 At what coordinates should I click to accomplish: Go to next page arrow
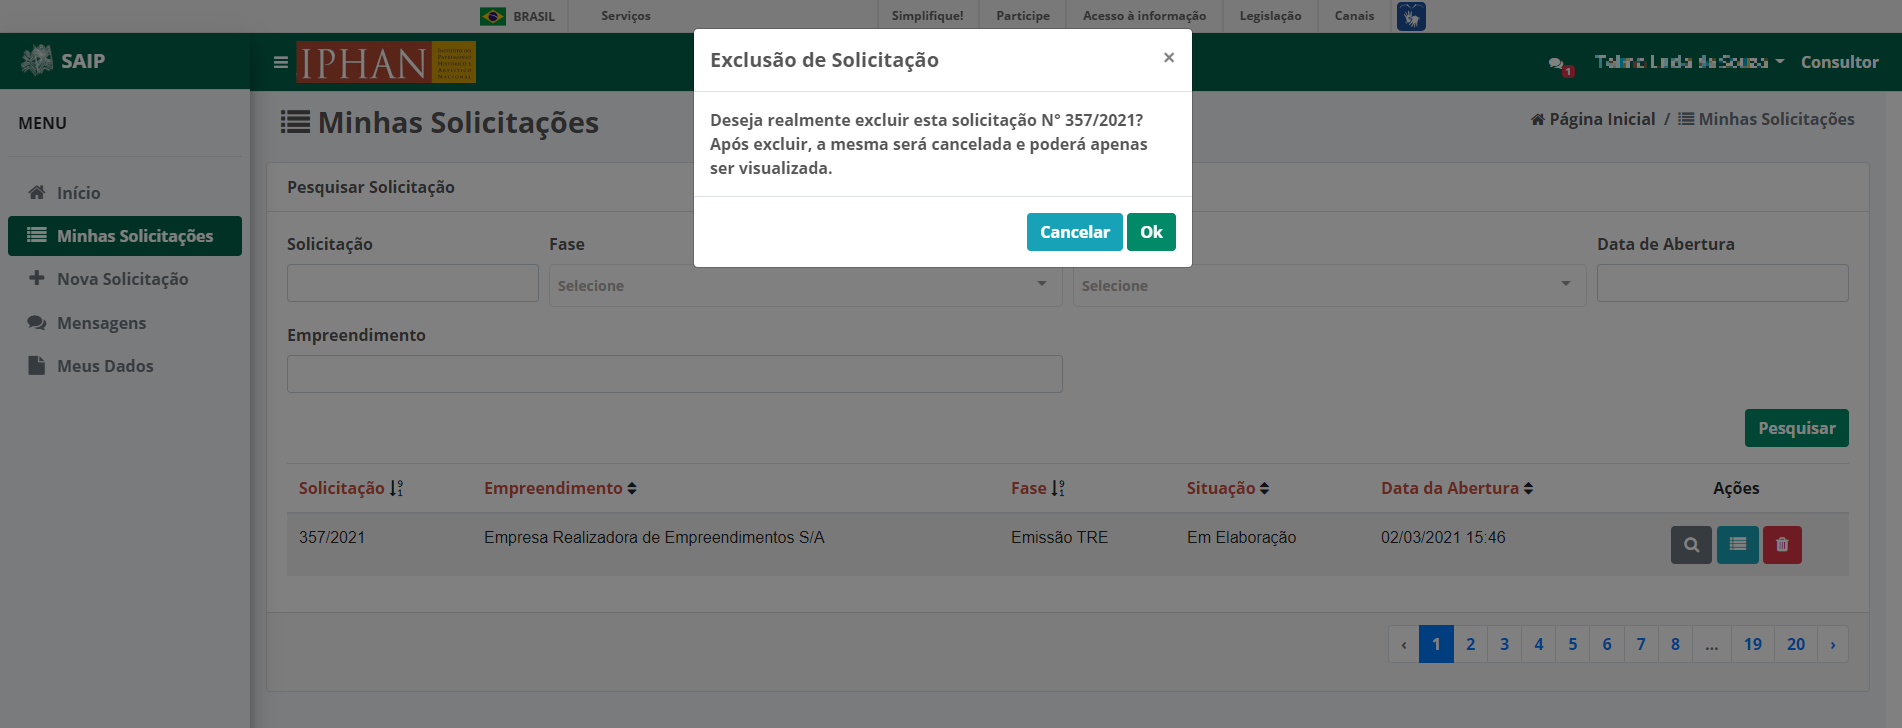(1833, 644)
